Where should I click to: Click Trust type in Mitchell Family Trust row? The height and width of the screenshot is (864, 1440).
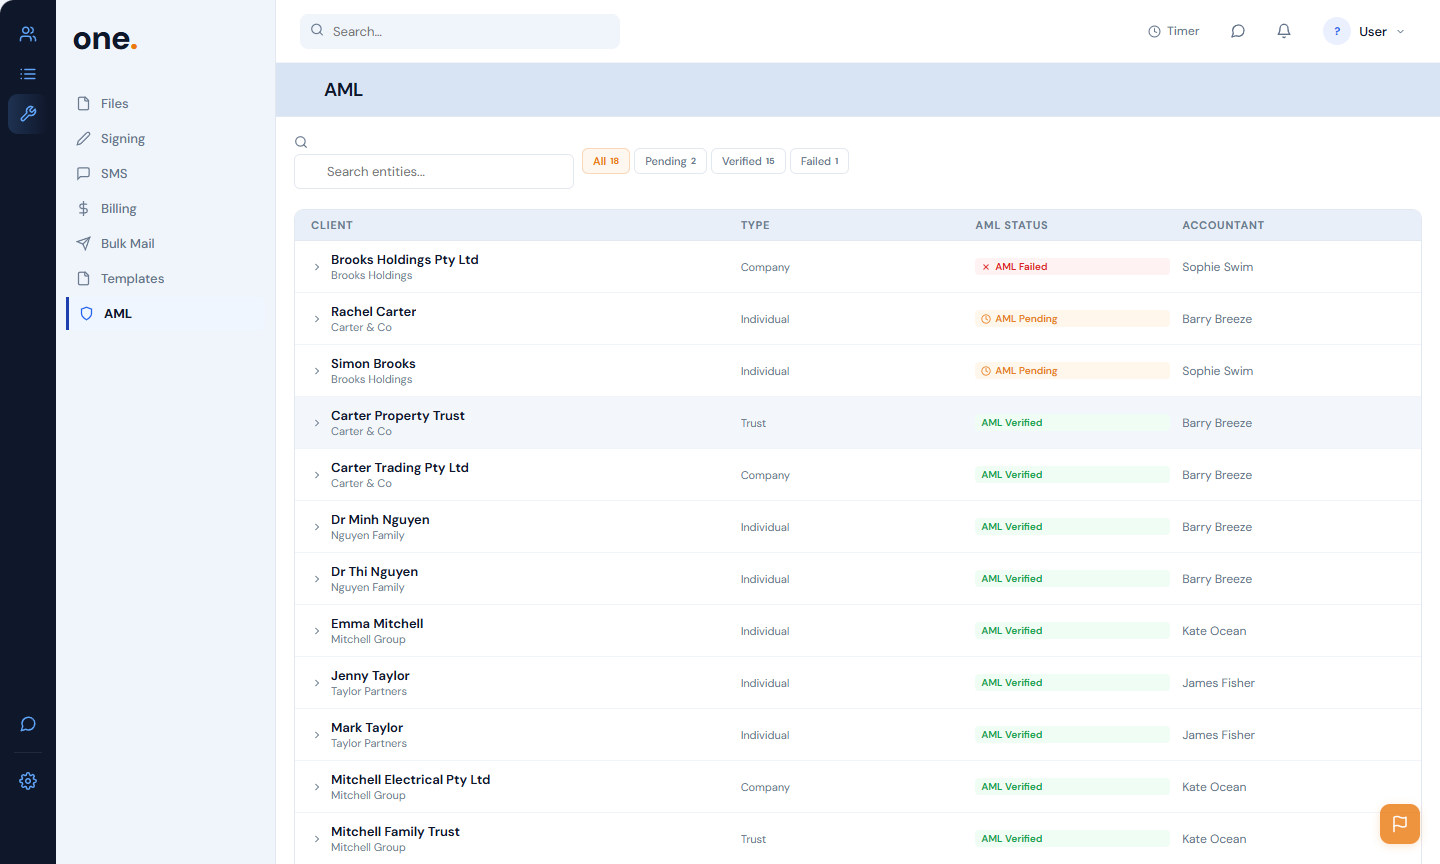pyautogui.click(x=753, y=839)
